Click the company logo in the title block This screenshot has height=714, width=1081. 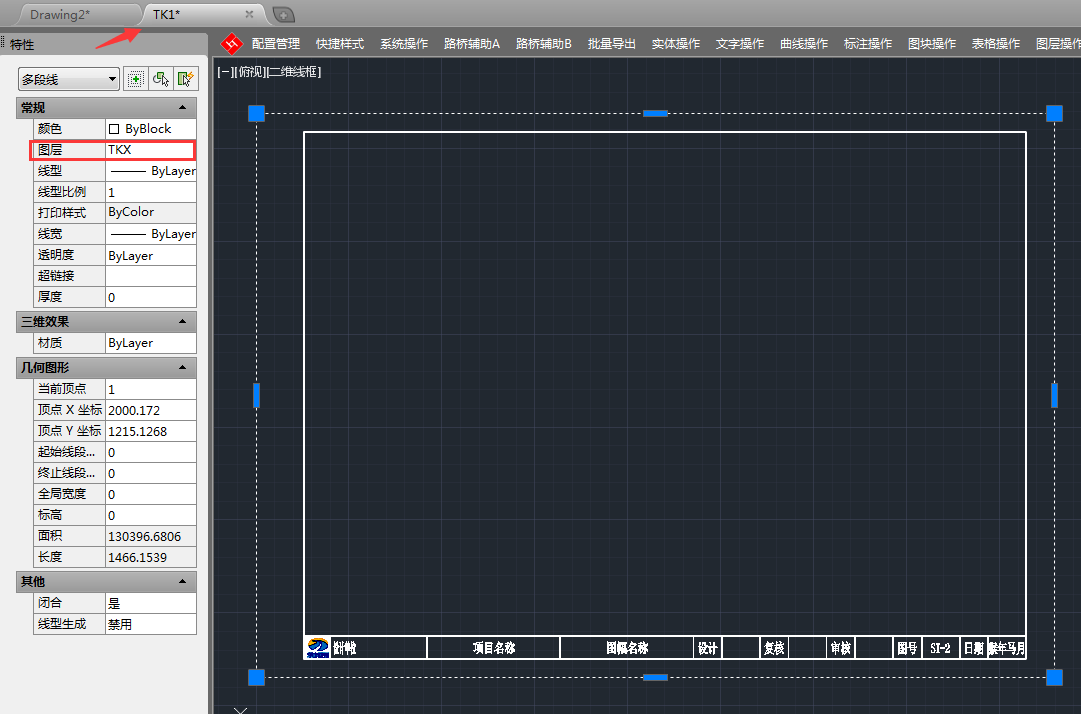(x=318, y=648)
